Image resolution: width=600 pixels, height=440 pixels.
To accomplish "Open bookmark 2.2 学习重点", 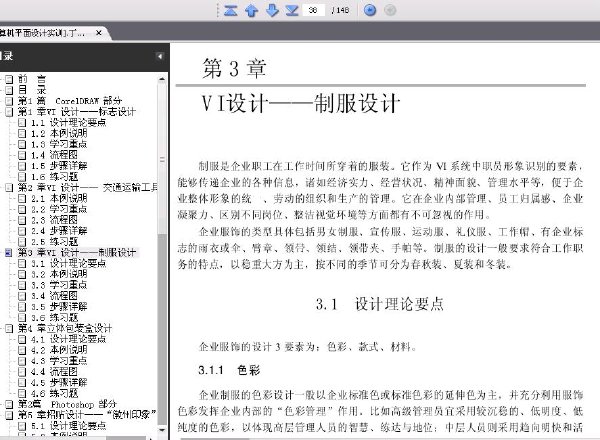I will (59, 209).
